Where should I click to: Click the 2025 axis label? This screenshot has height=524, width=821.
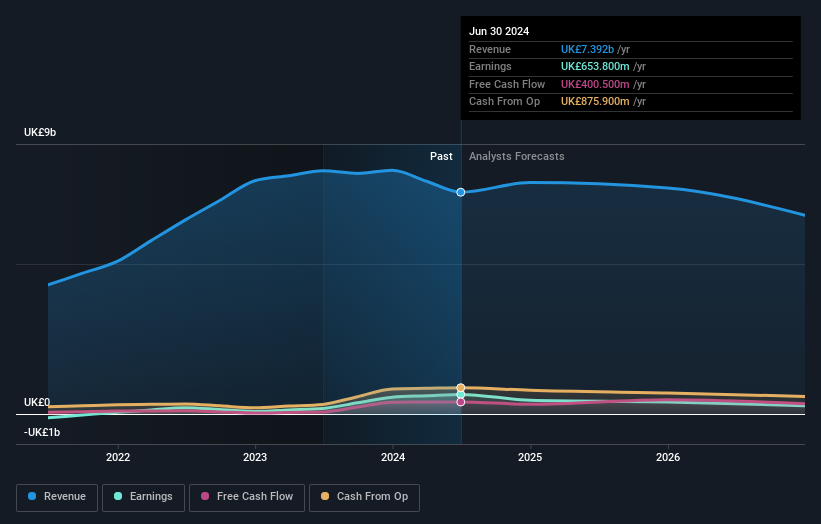coord(530,457)
